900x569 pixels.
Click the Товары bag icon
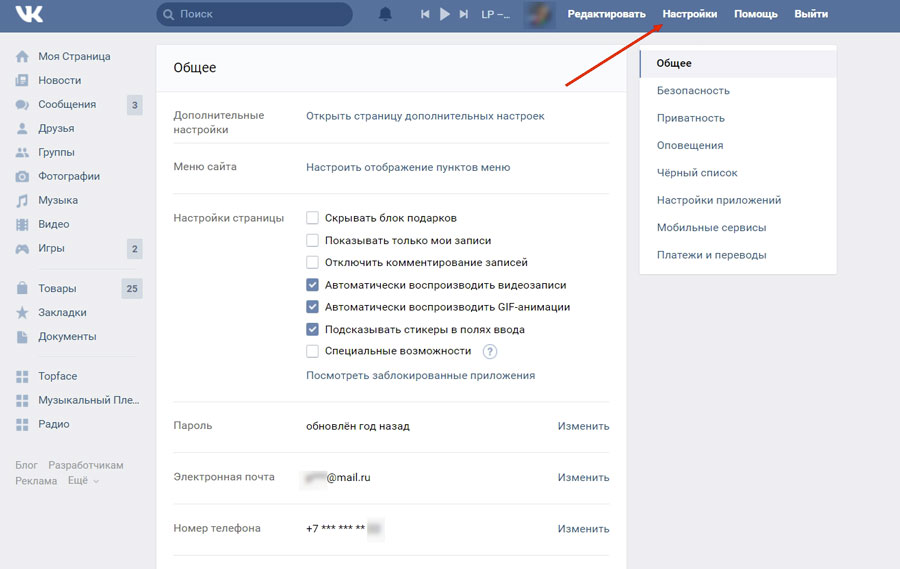[x=22, y=288]
